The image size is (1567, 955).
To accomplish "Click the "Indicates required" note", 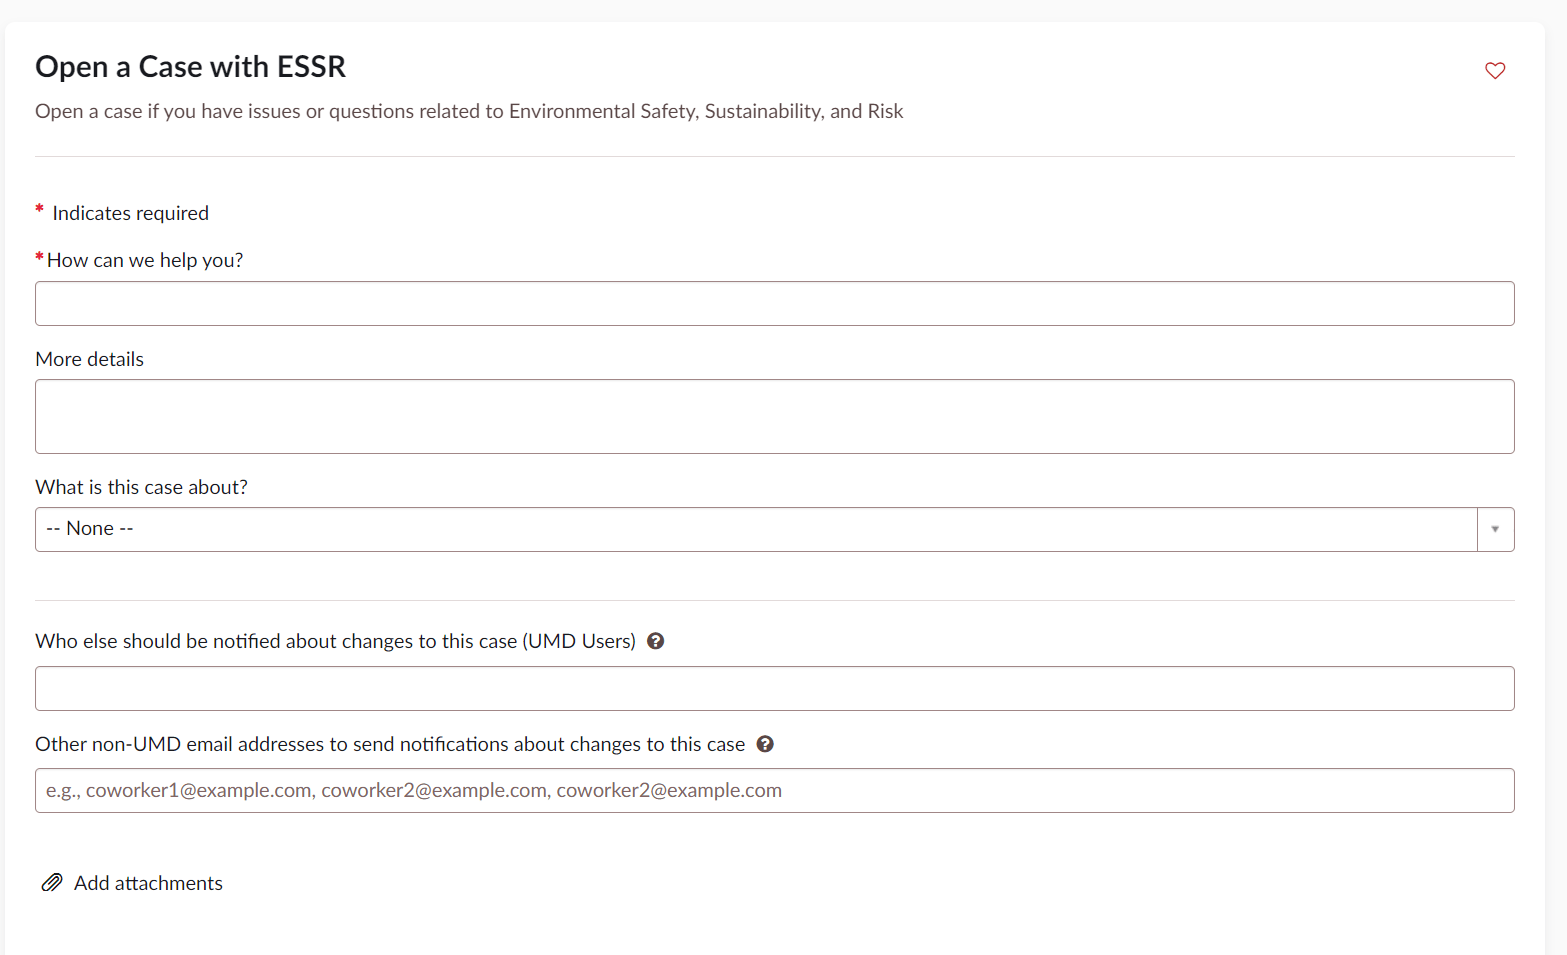I will pos(130,213).
